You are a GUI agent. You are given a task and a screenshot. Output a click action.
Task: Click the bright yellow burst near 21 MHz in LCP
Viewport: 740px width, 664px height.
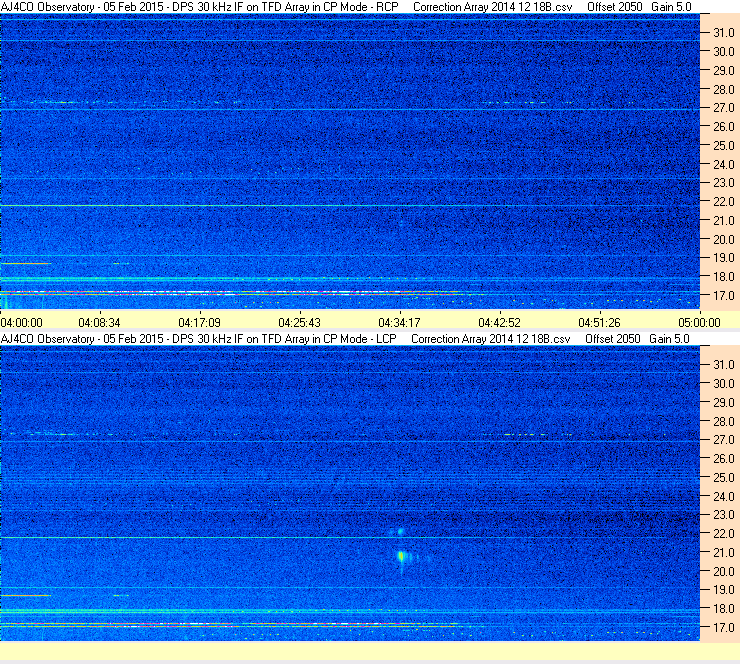(x=402, y=557)
